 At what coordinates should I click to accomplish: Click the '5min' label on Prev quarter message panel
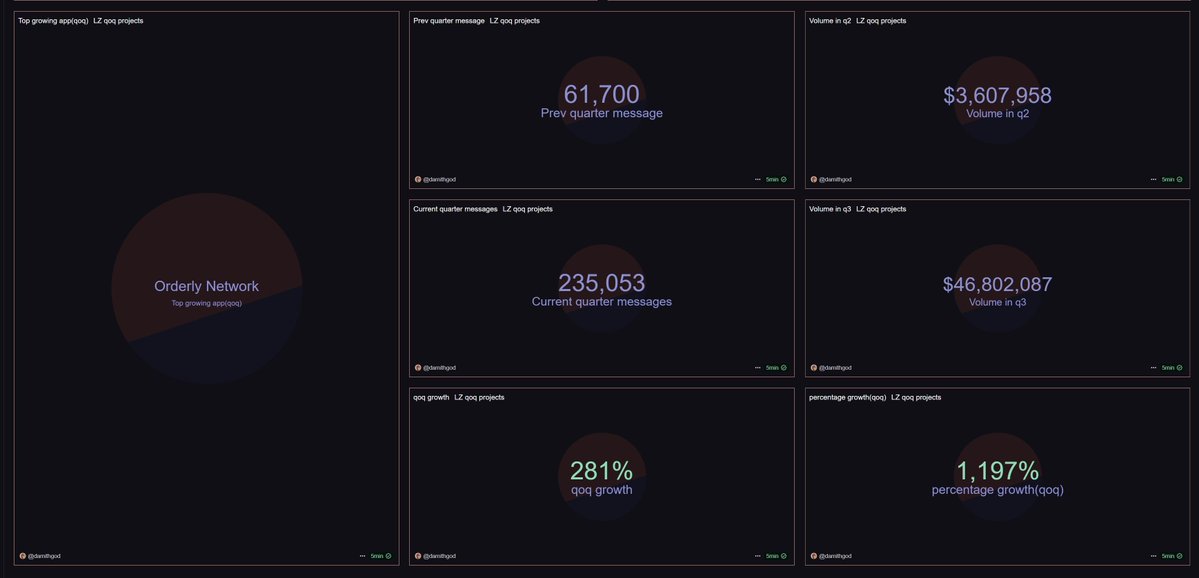[772, 180]
